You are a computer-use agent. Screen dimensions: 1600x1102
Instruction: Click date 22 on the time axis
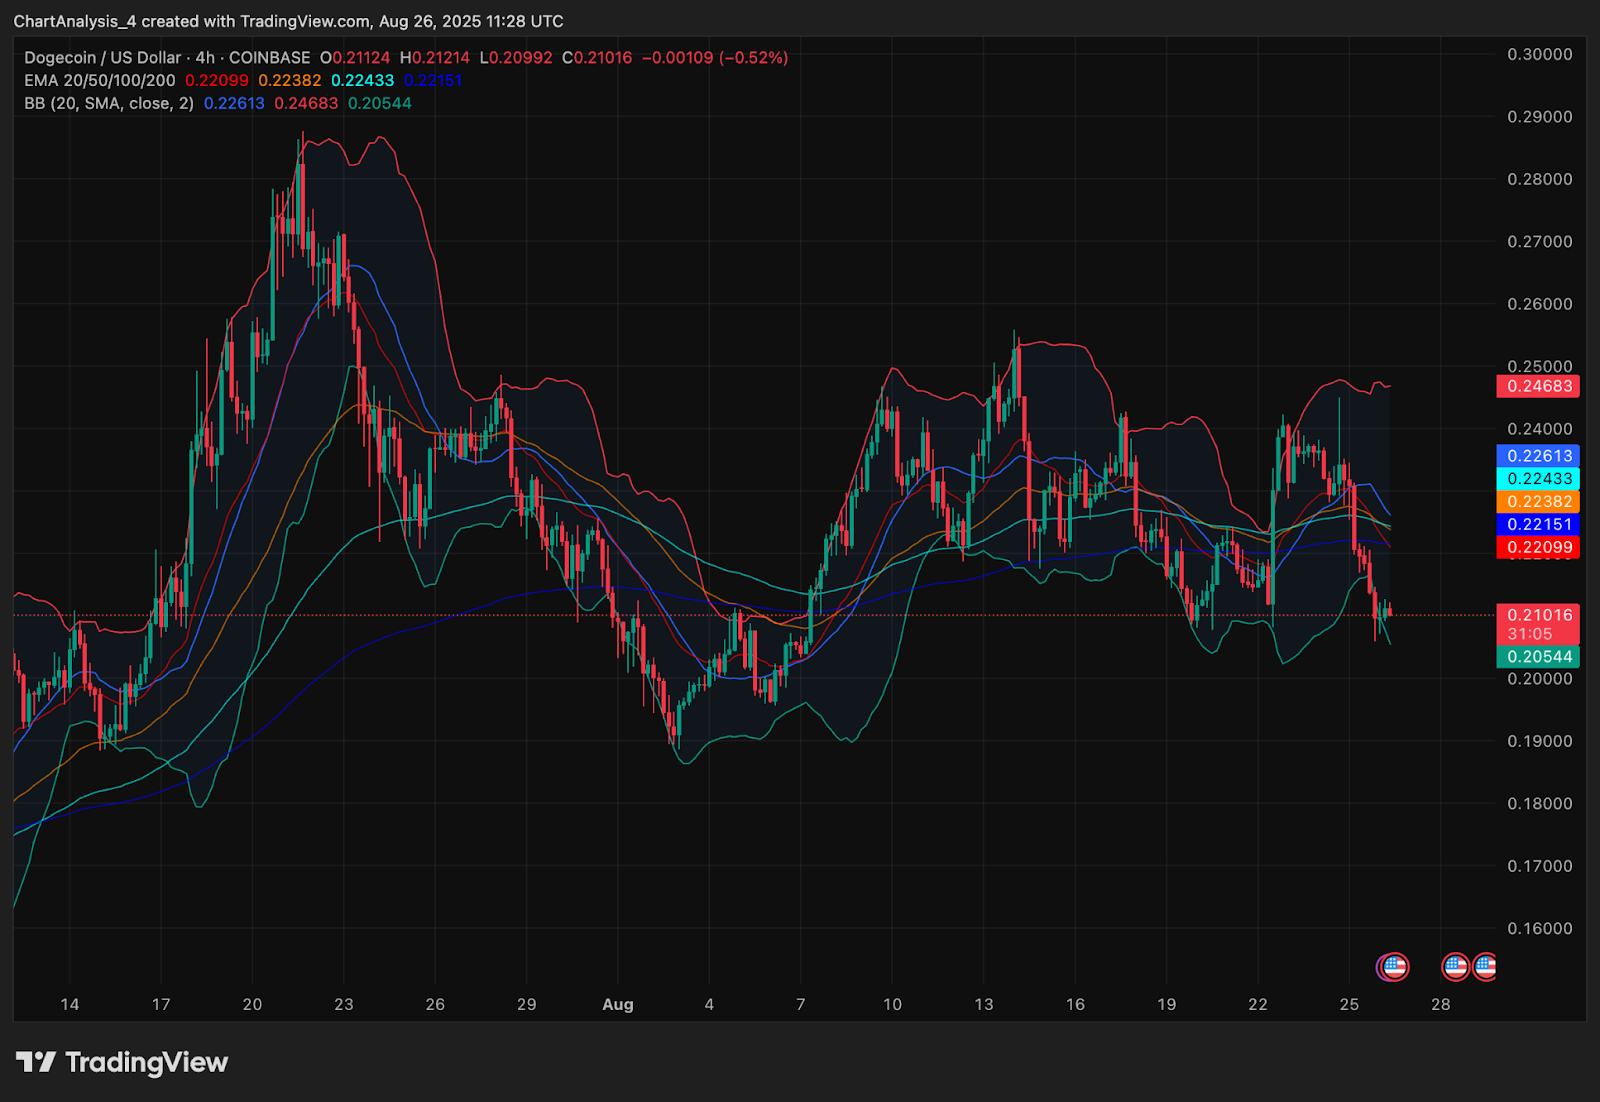click(x=1258, y=1005)
